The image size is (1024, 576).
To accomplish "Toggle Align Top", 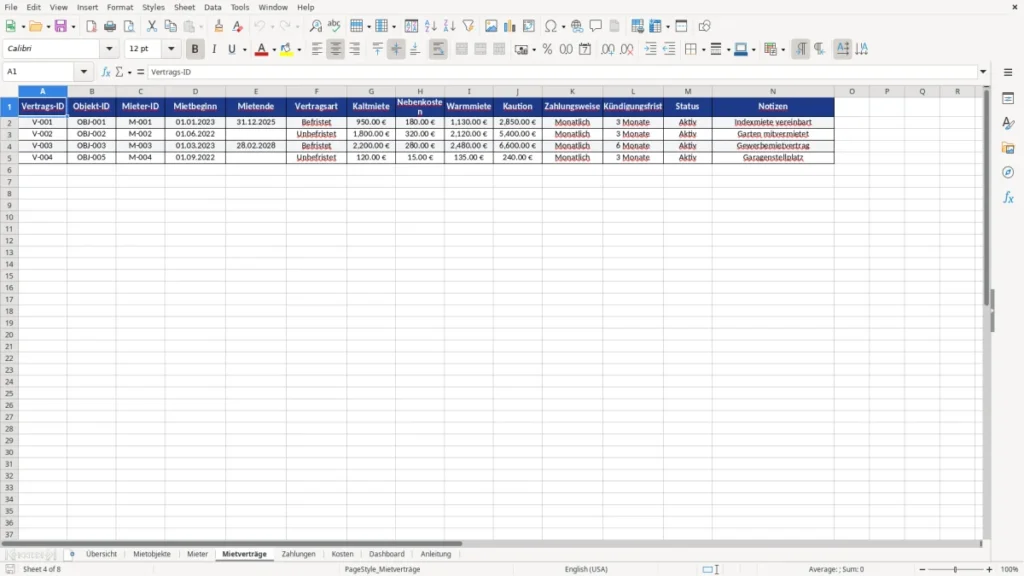I will pos(377,49).
